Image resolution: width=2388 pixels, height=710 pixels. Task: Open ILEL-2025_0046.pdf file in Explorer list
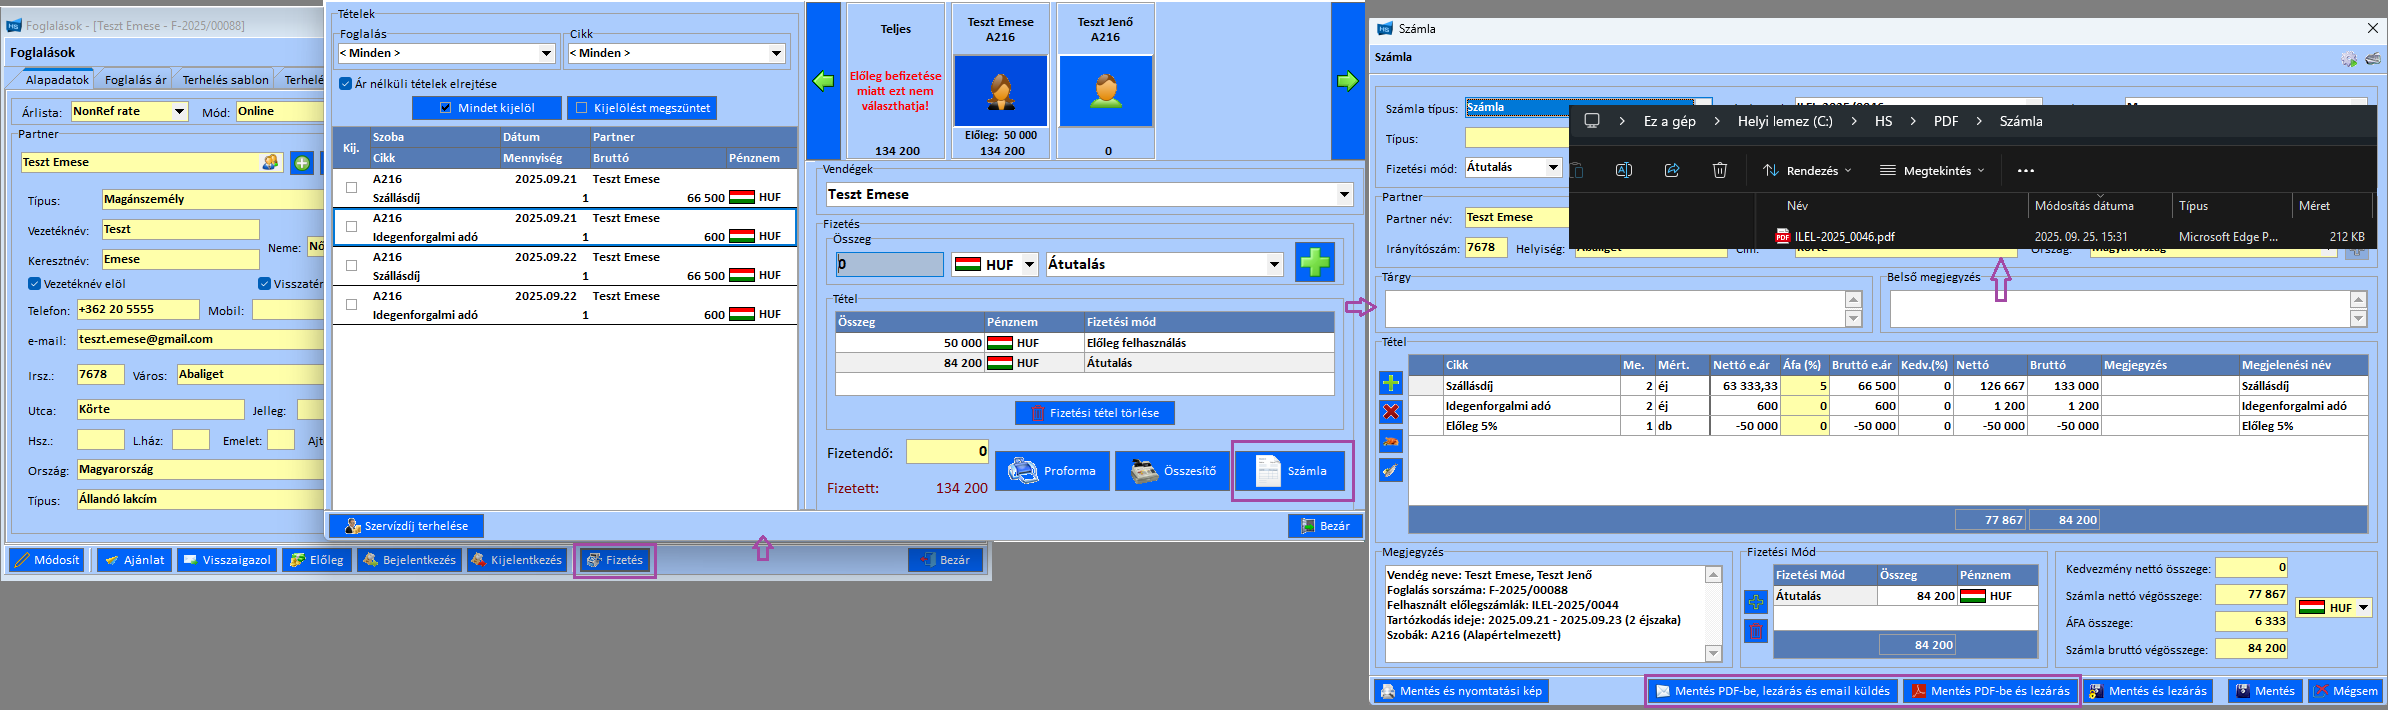point(1843,237)
